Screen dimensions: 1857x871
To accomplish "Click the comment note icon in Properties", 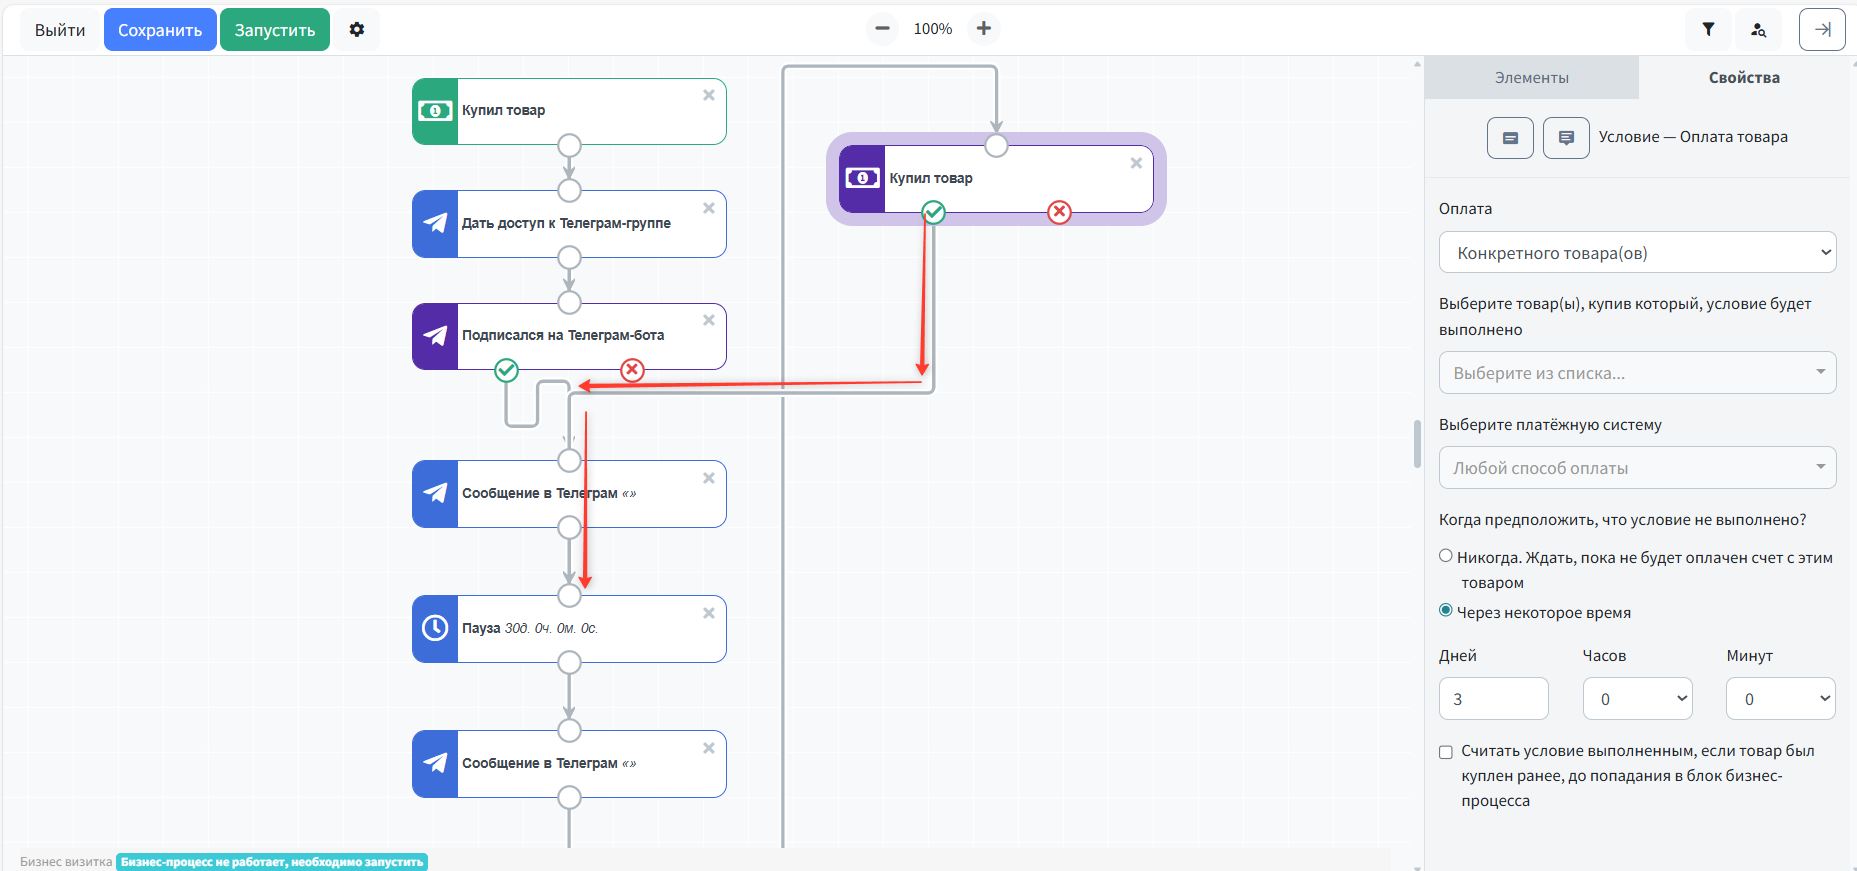I will [1566, 138].
